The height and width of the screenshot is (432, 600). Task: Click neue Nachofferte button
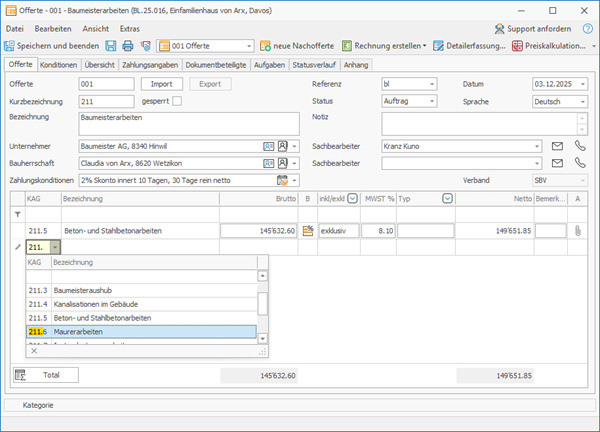pos(297,46)
